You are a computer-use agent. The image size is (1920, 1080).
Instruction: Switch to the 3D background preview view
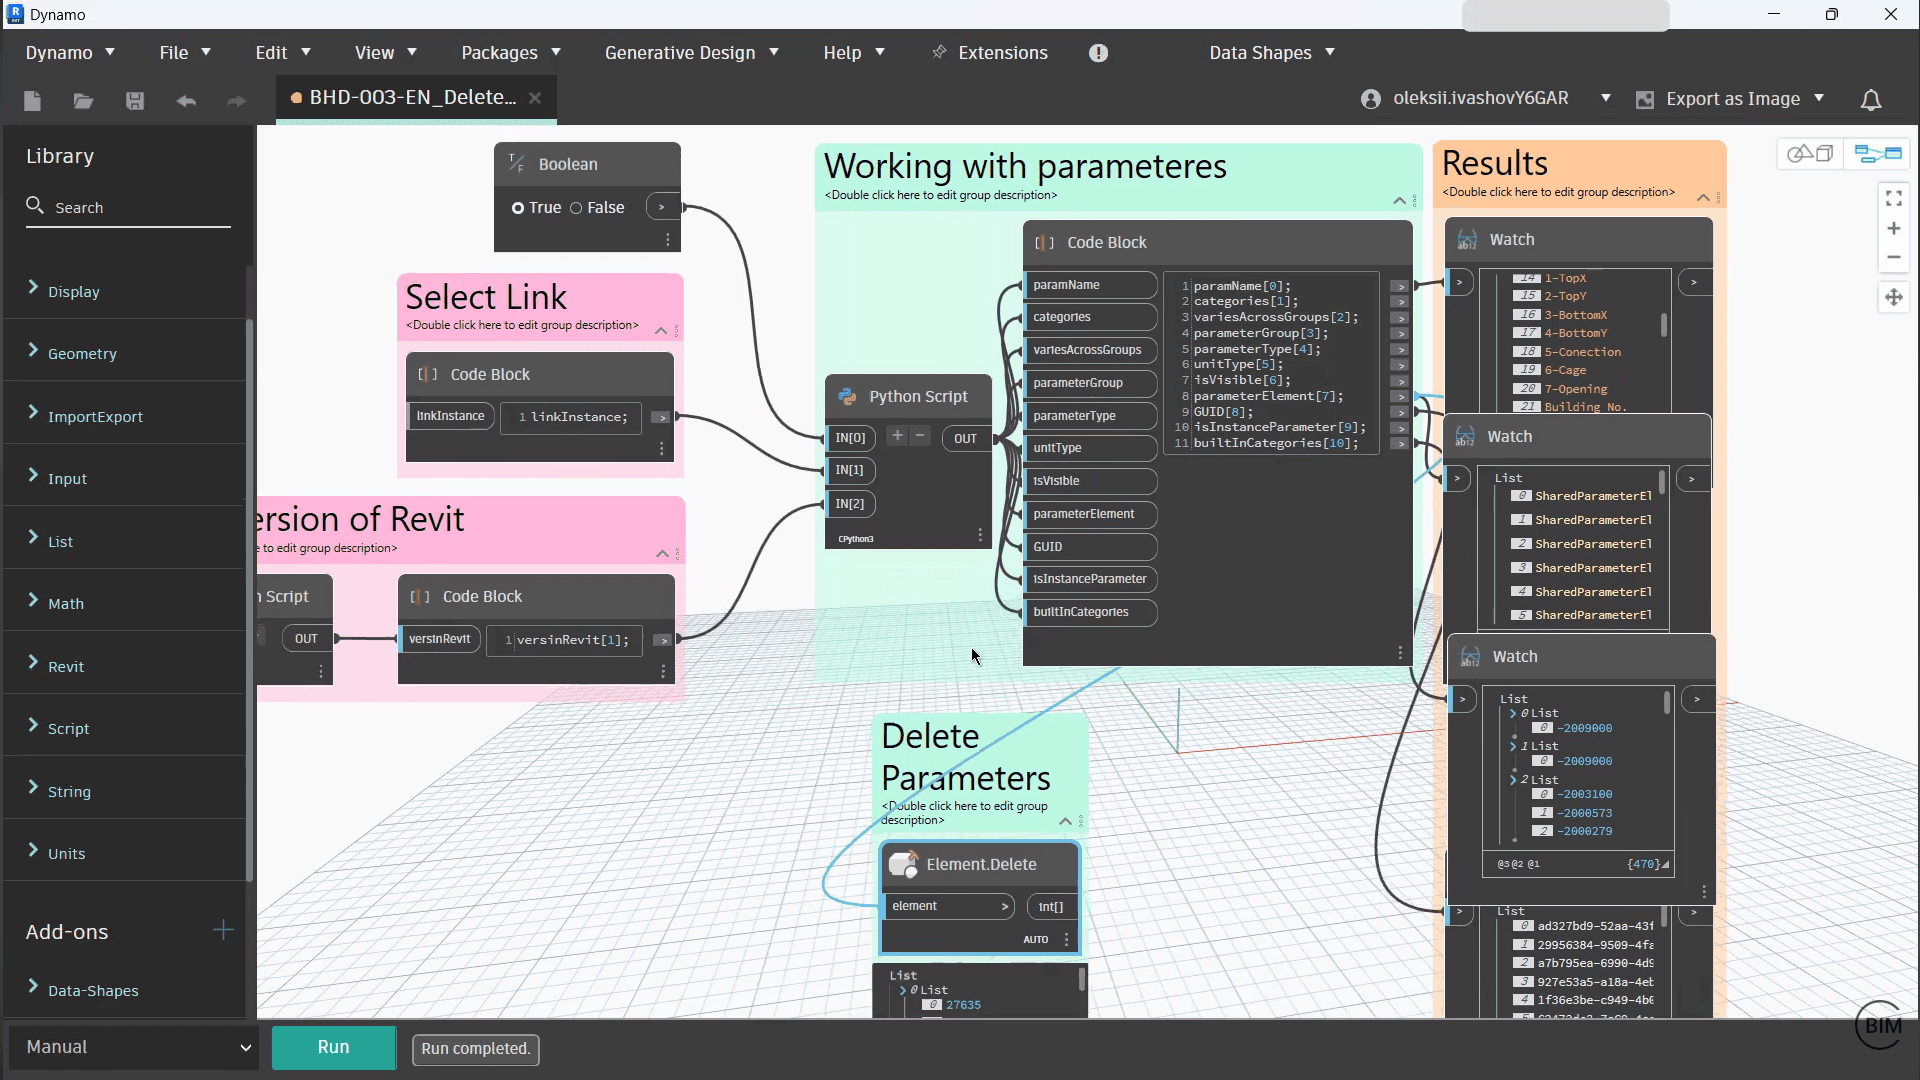click(x=1810, y=153)
